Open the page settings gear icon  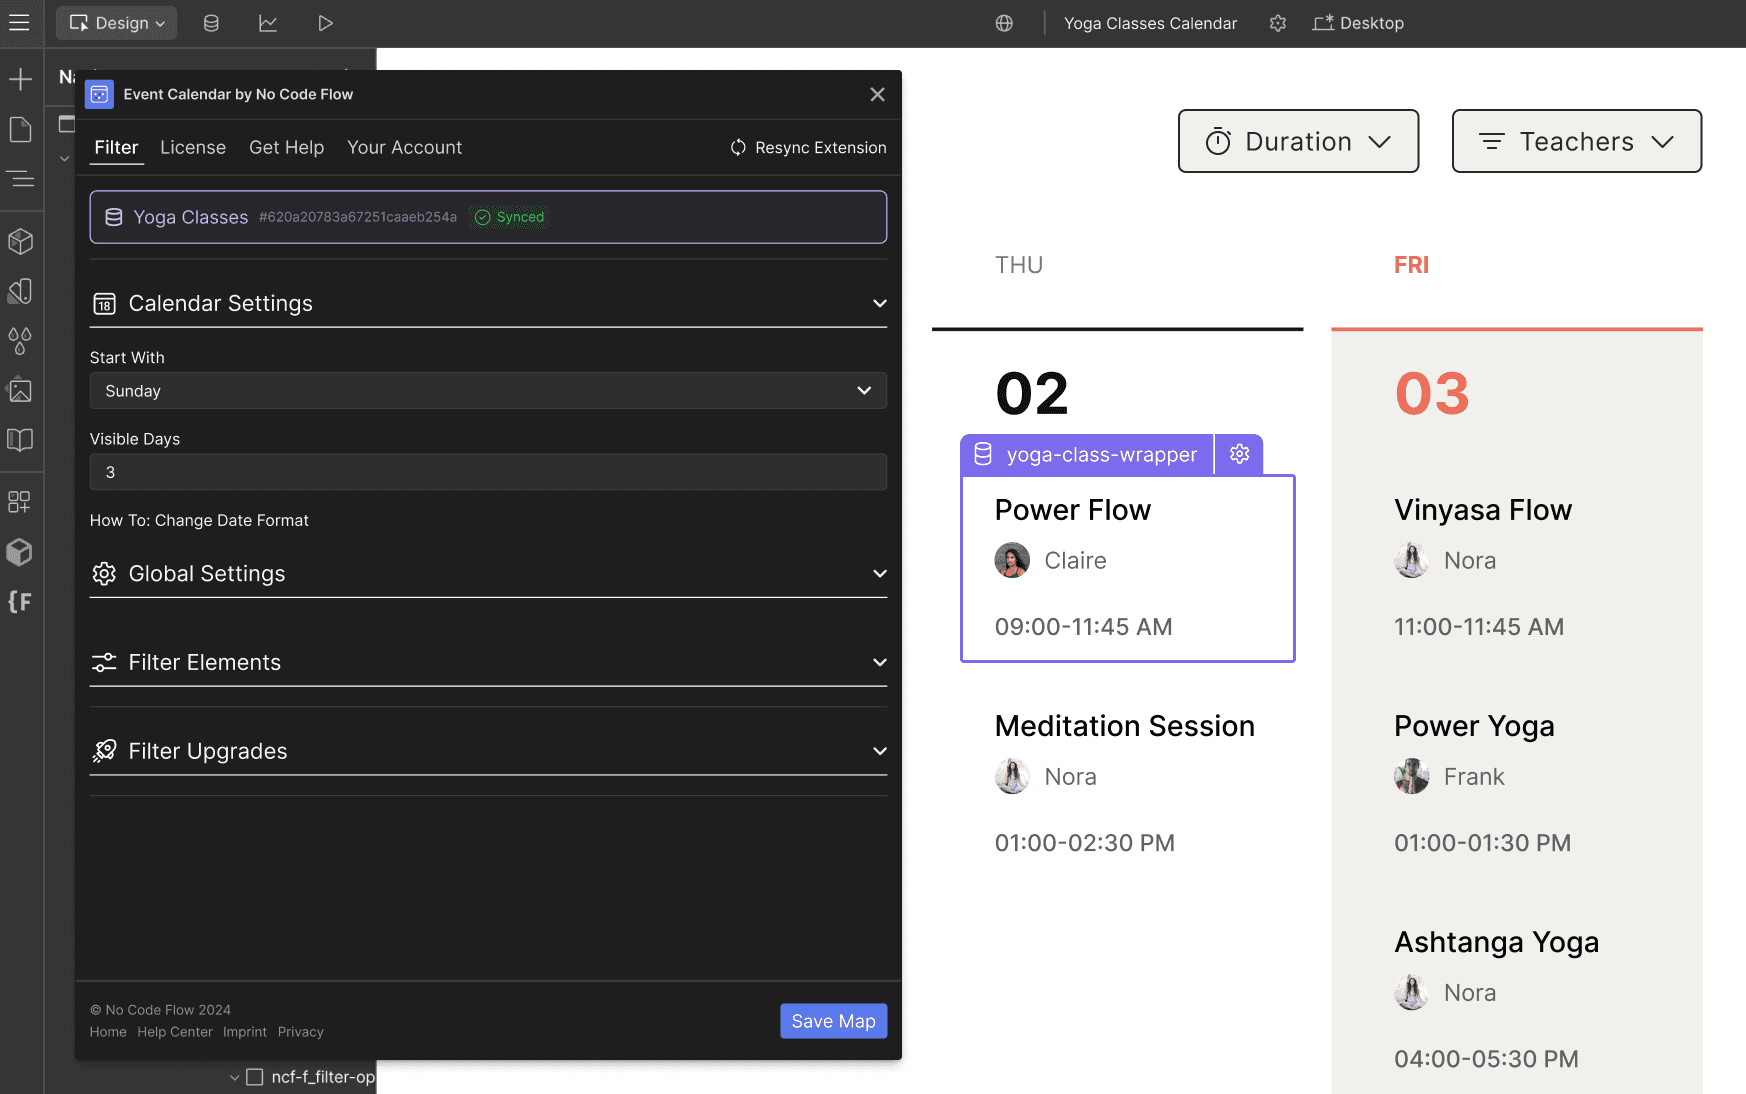click(x=1277, y=23)
